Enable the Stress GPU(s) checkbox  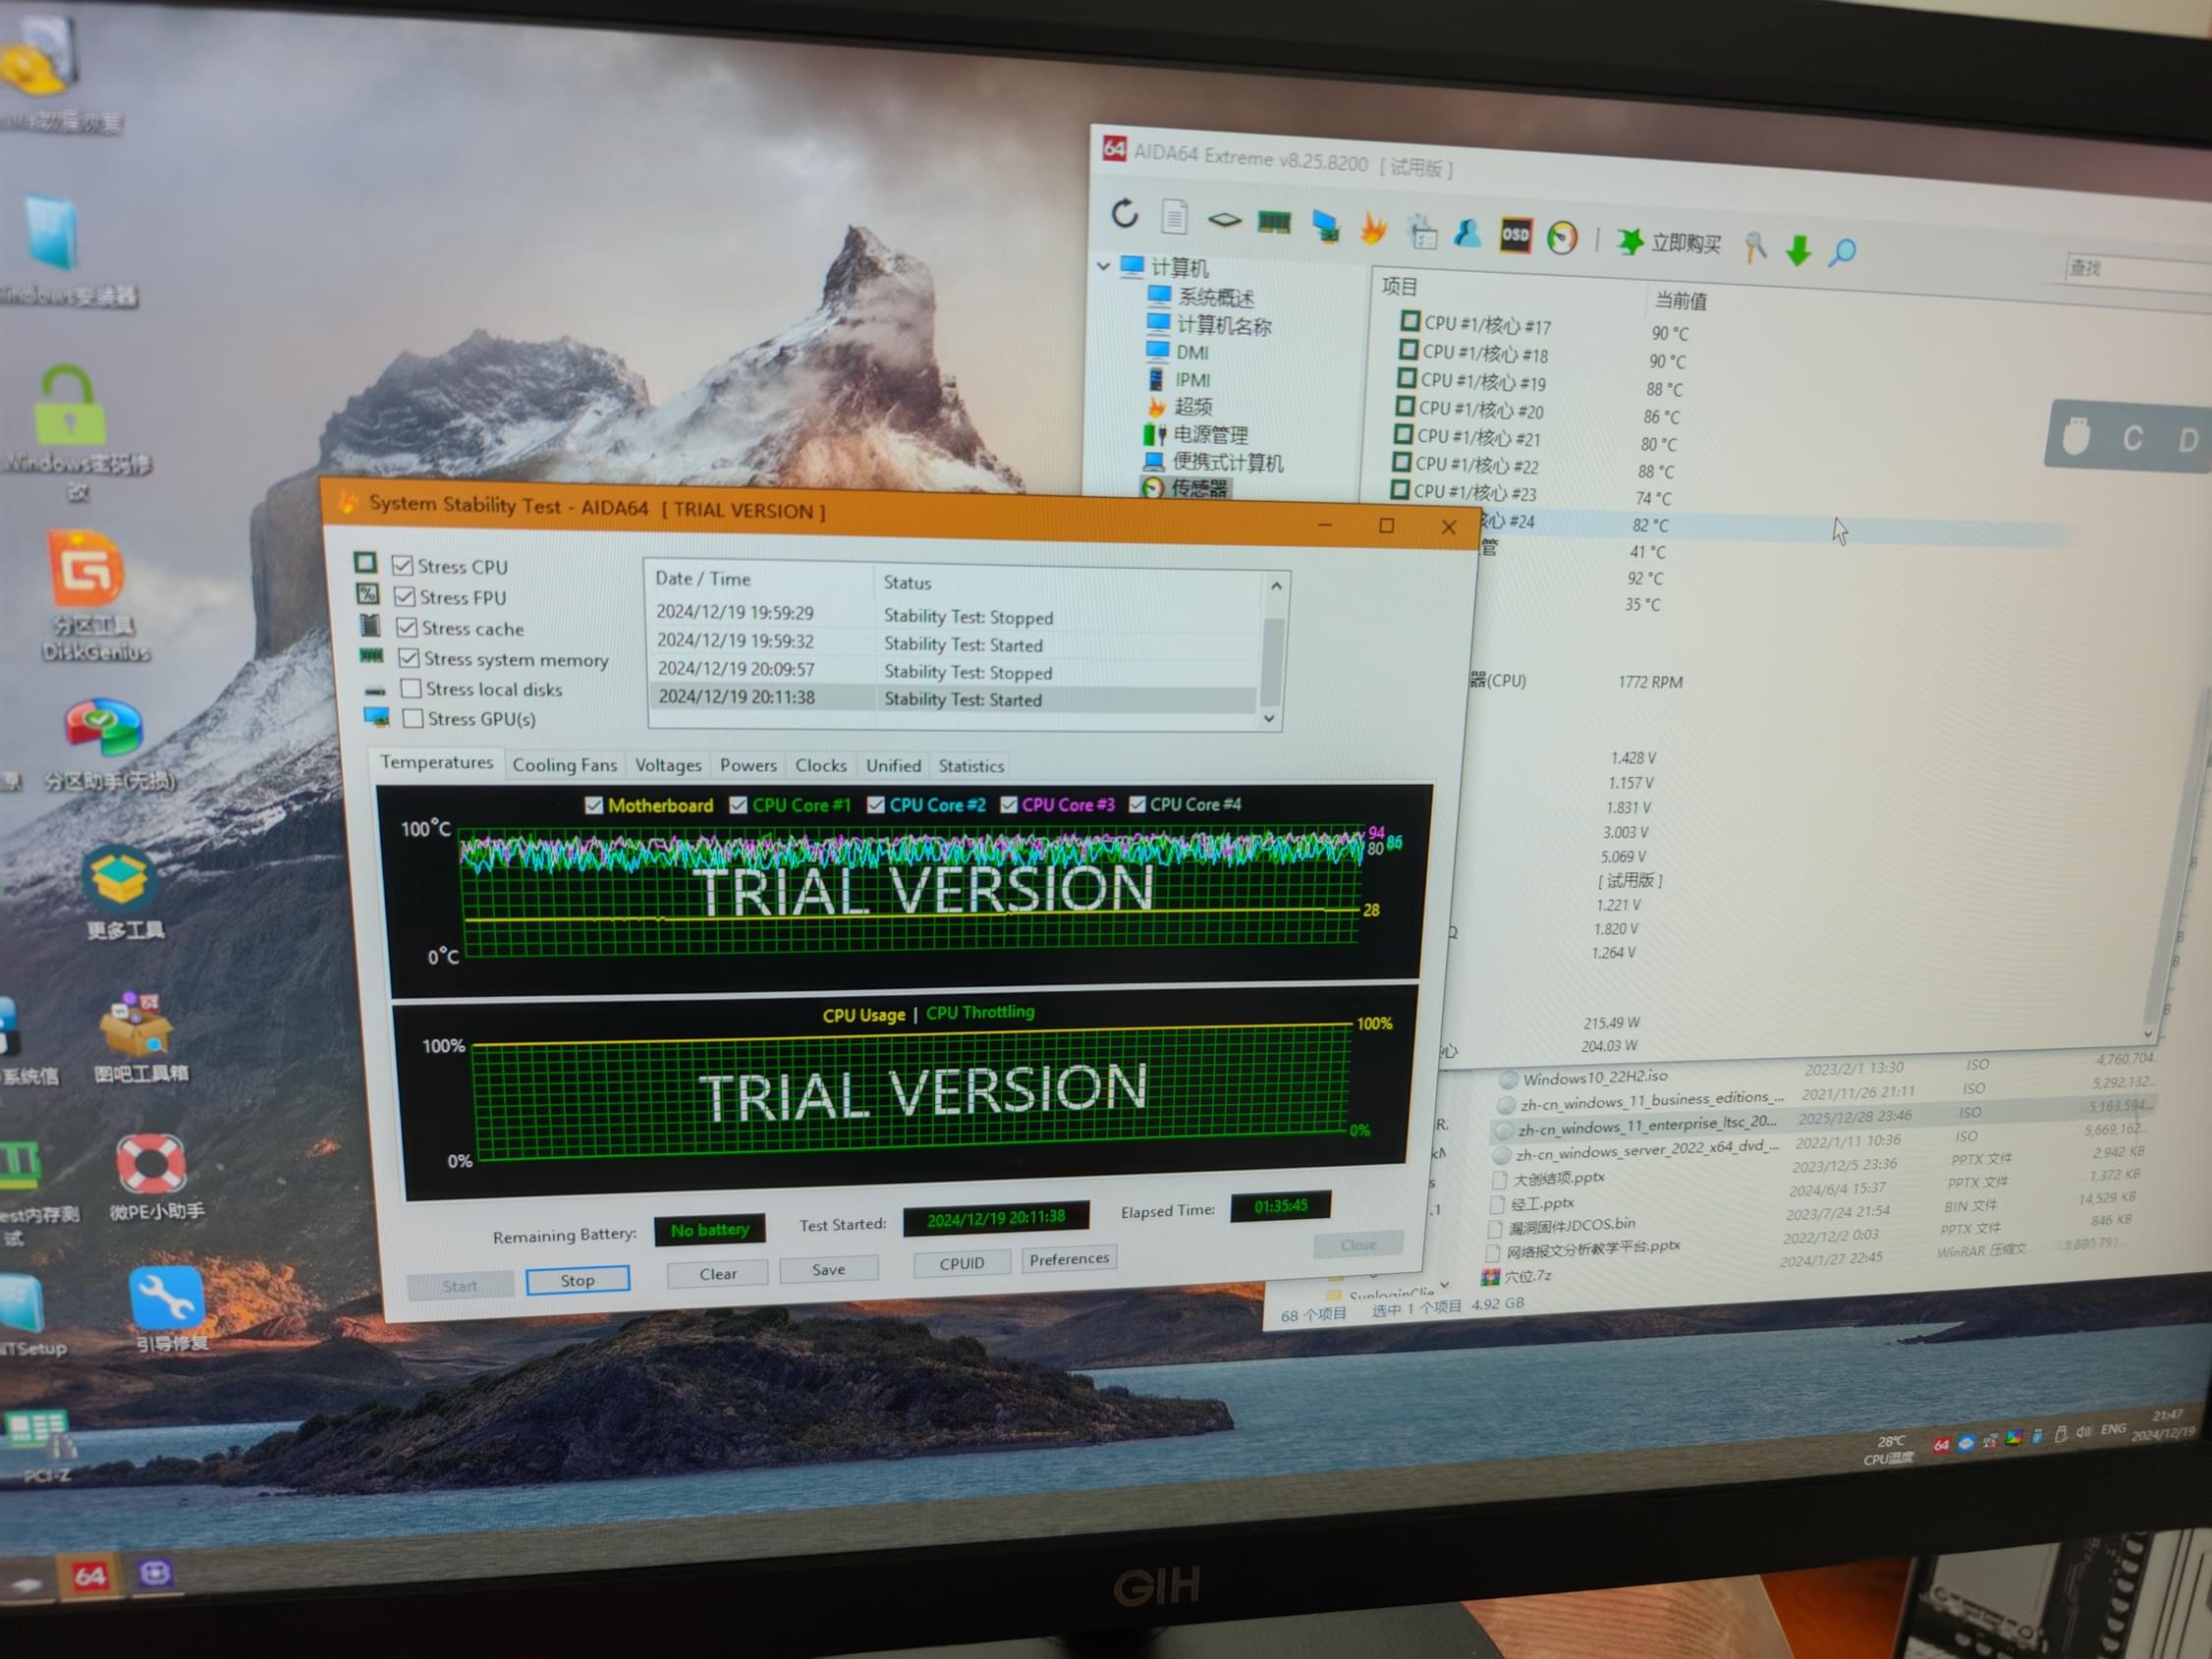pos(413,718)
